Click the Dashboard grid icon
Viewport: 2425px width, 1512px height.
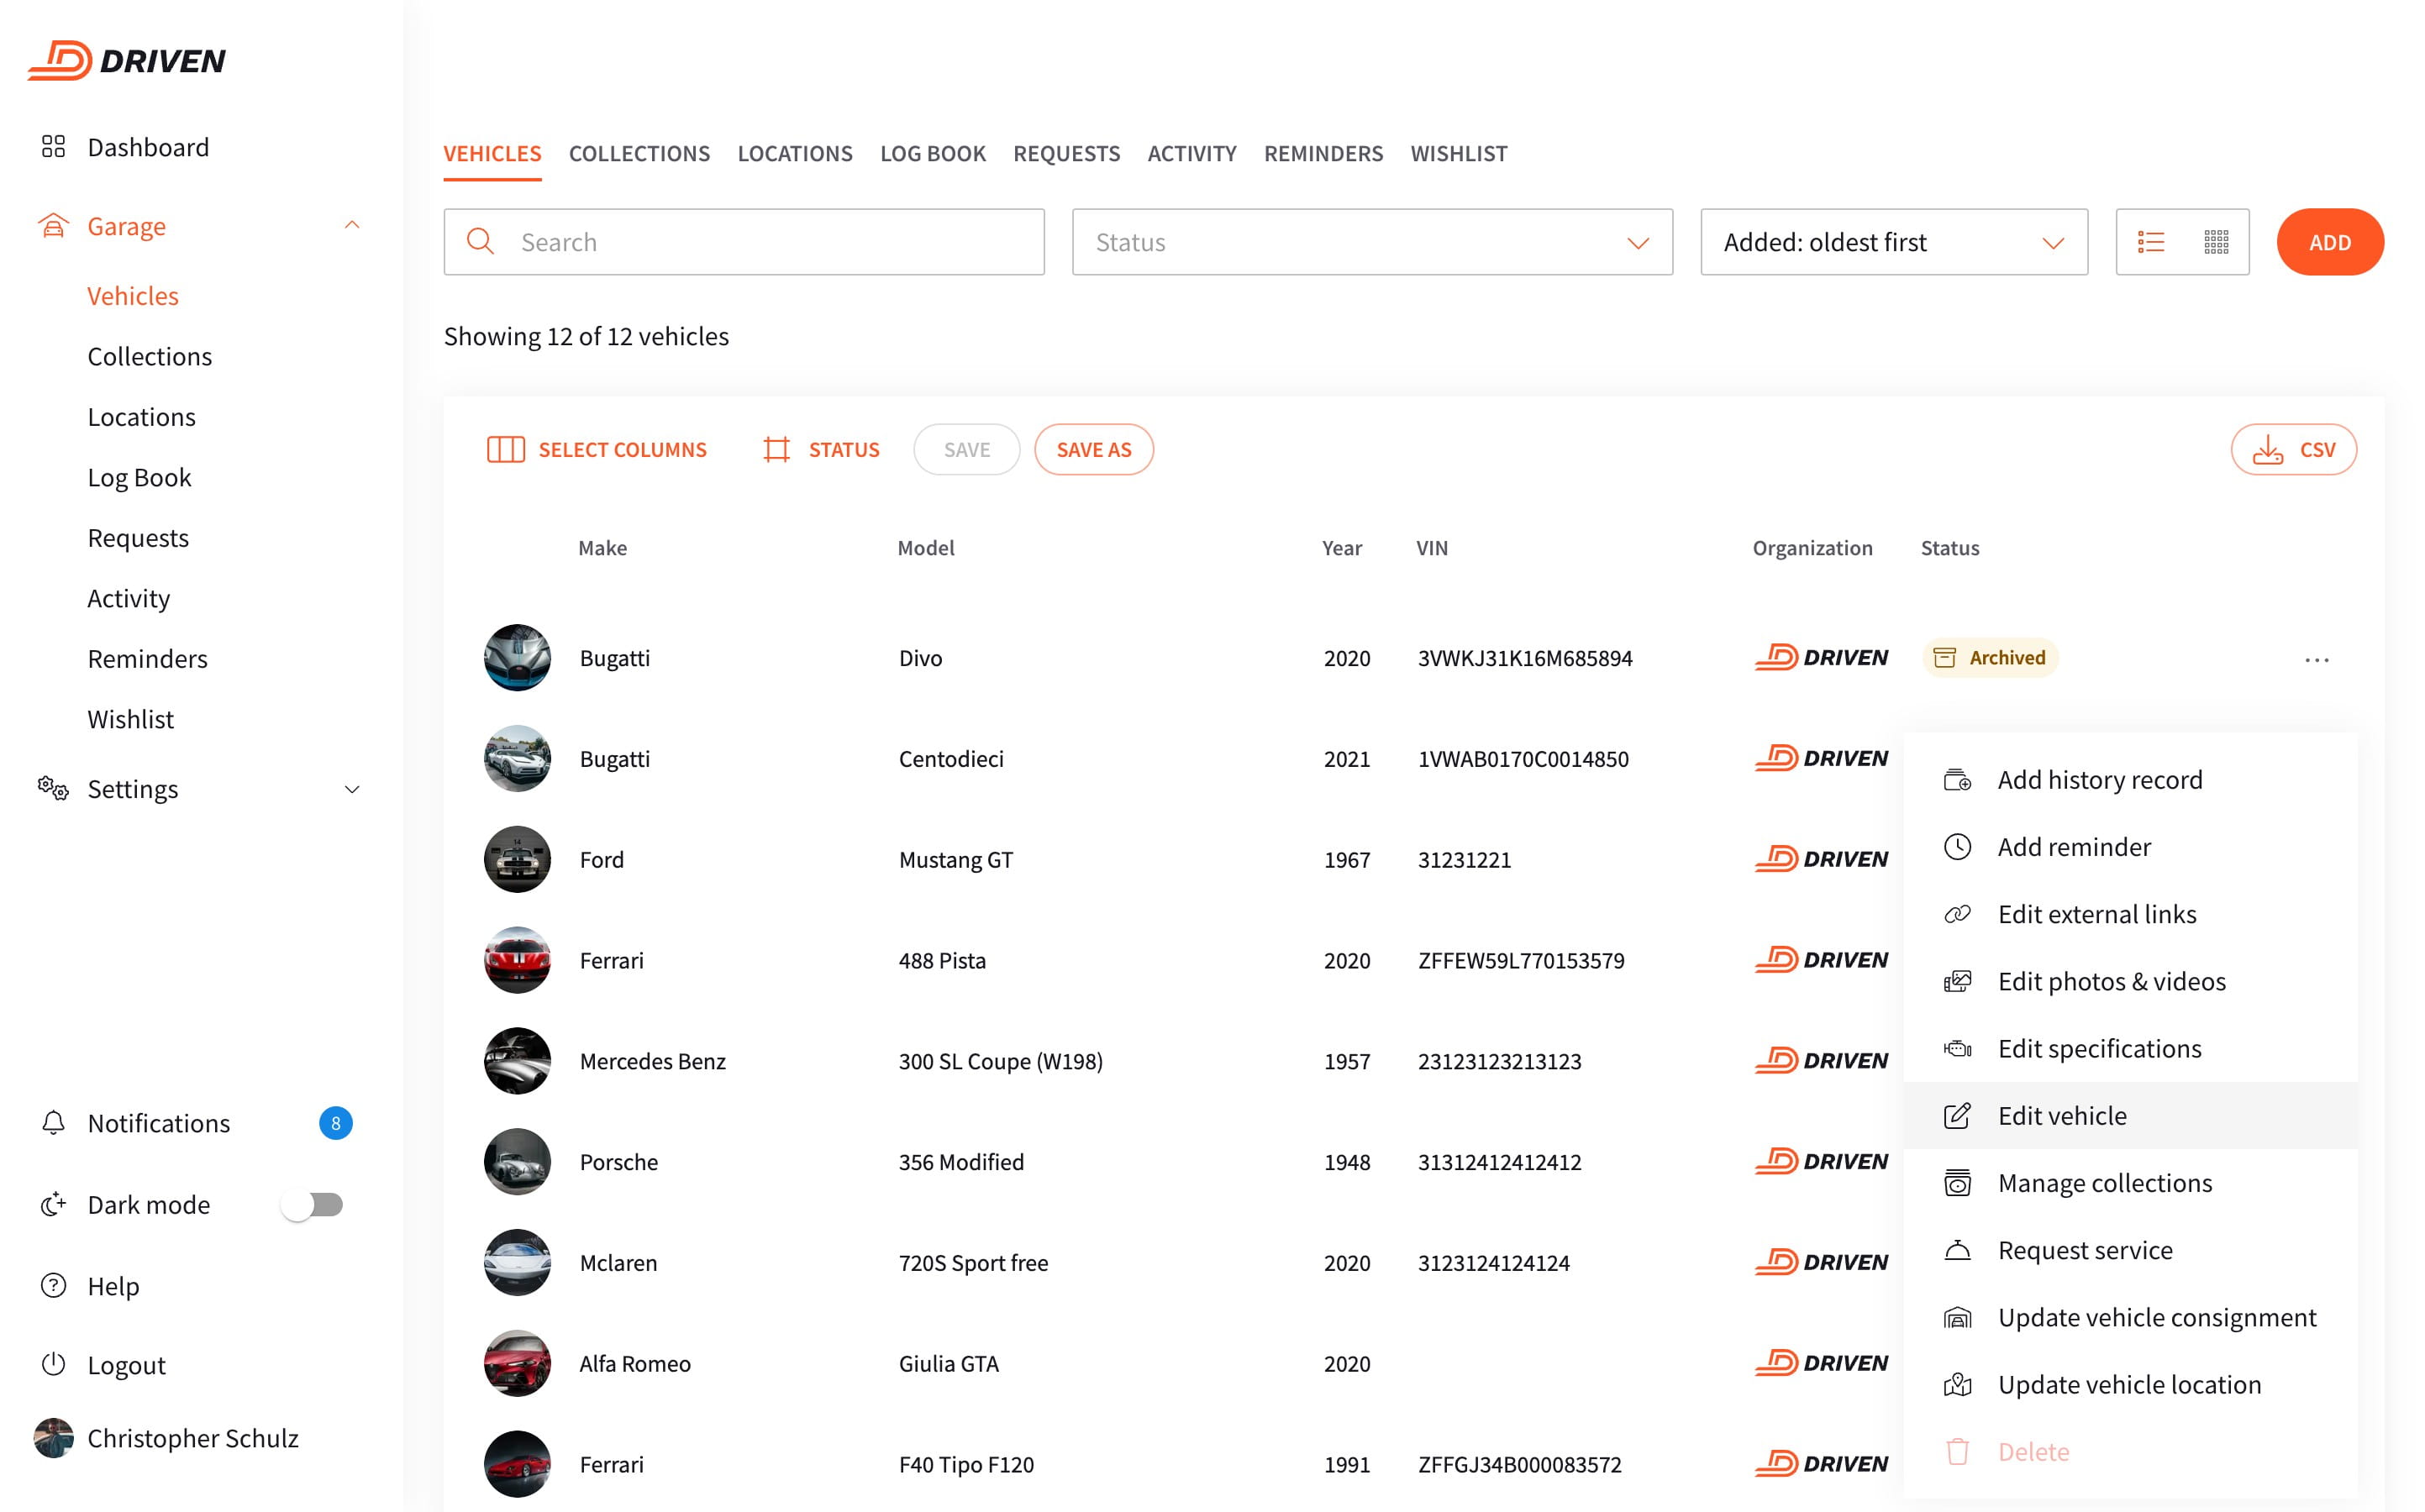pos(53,147)
